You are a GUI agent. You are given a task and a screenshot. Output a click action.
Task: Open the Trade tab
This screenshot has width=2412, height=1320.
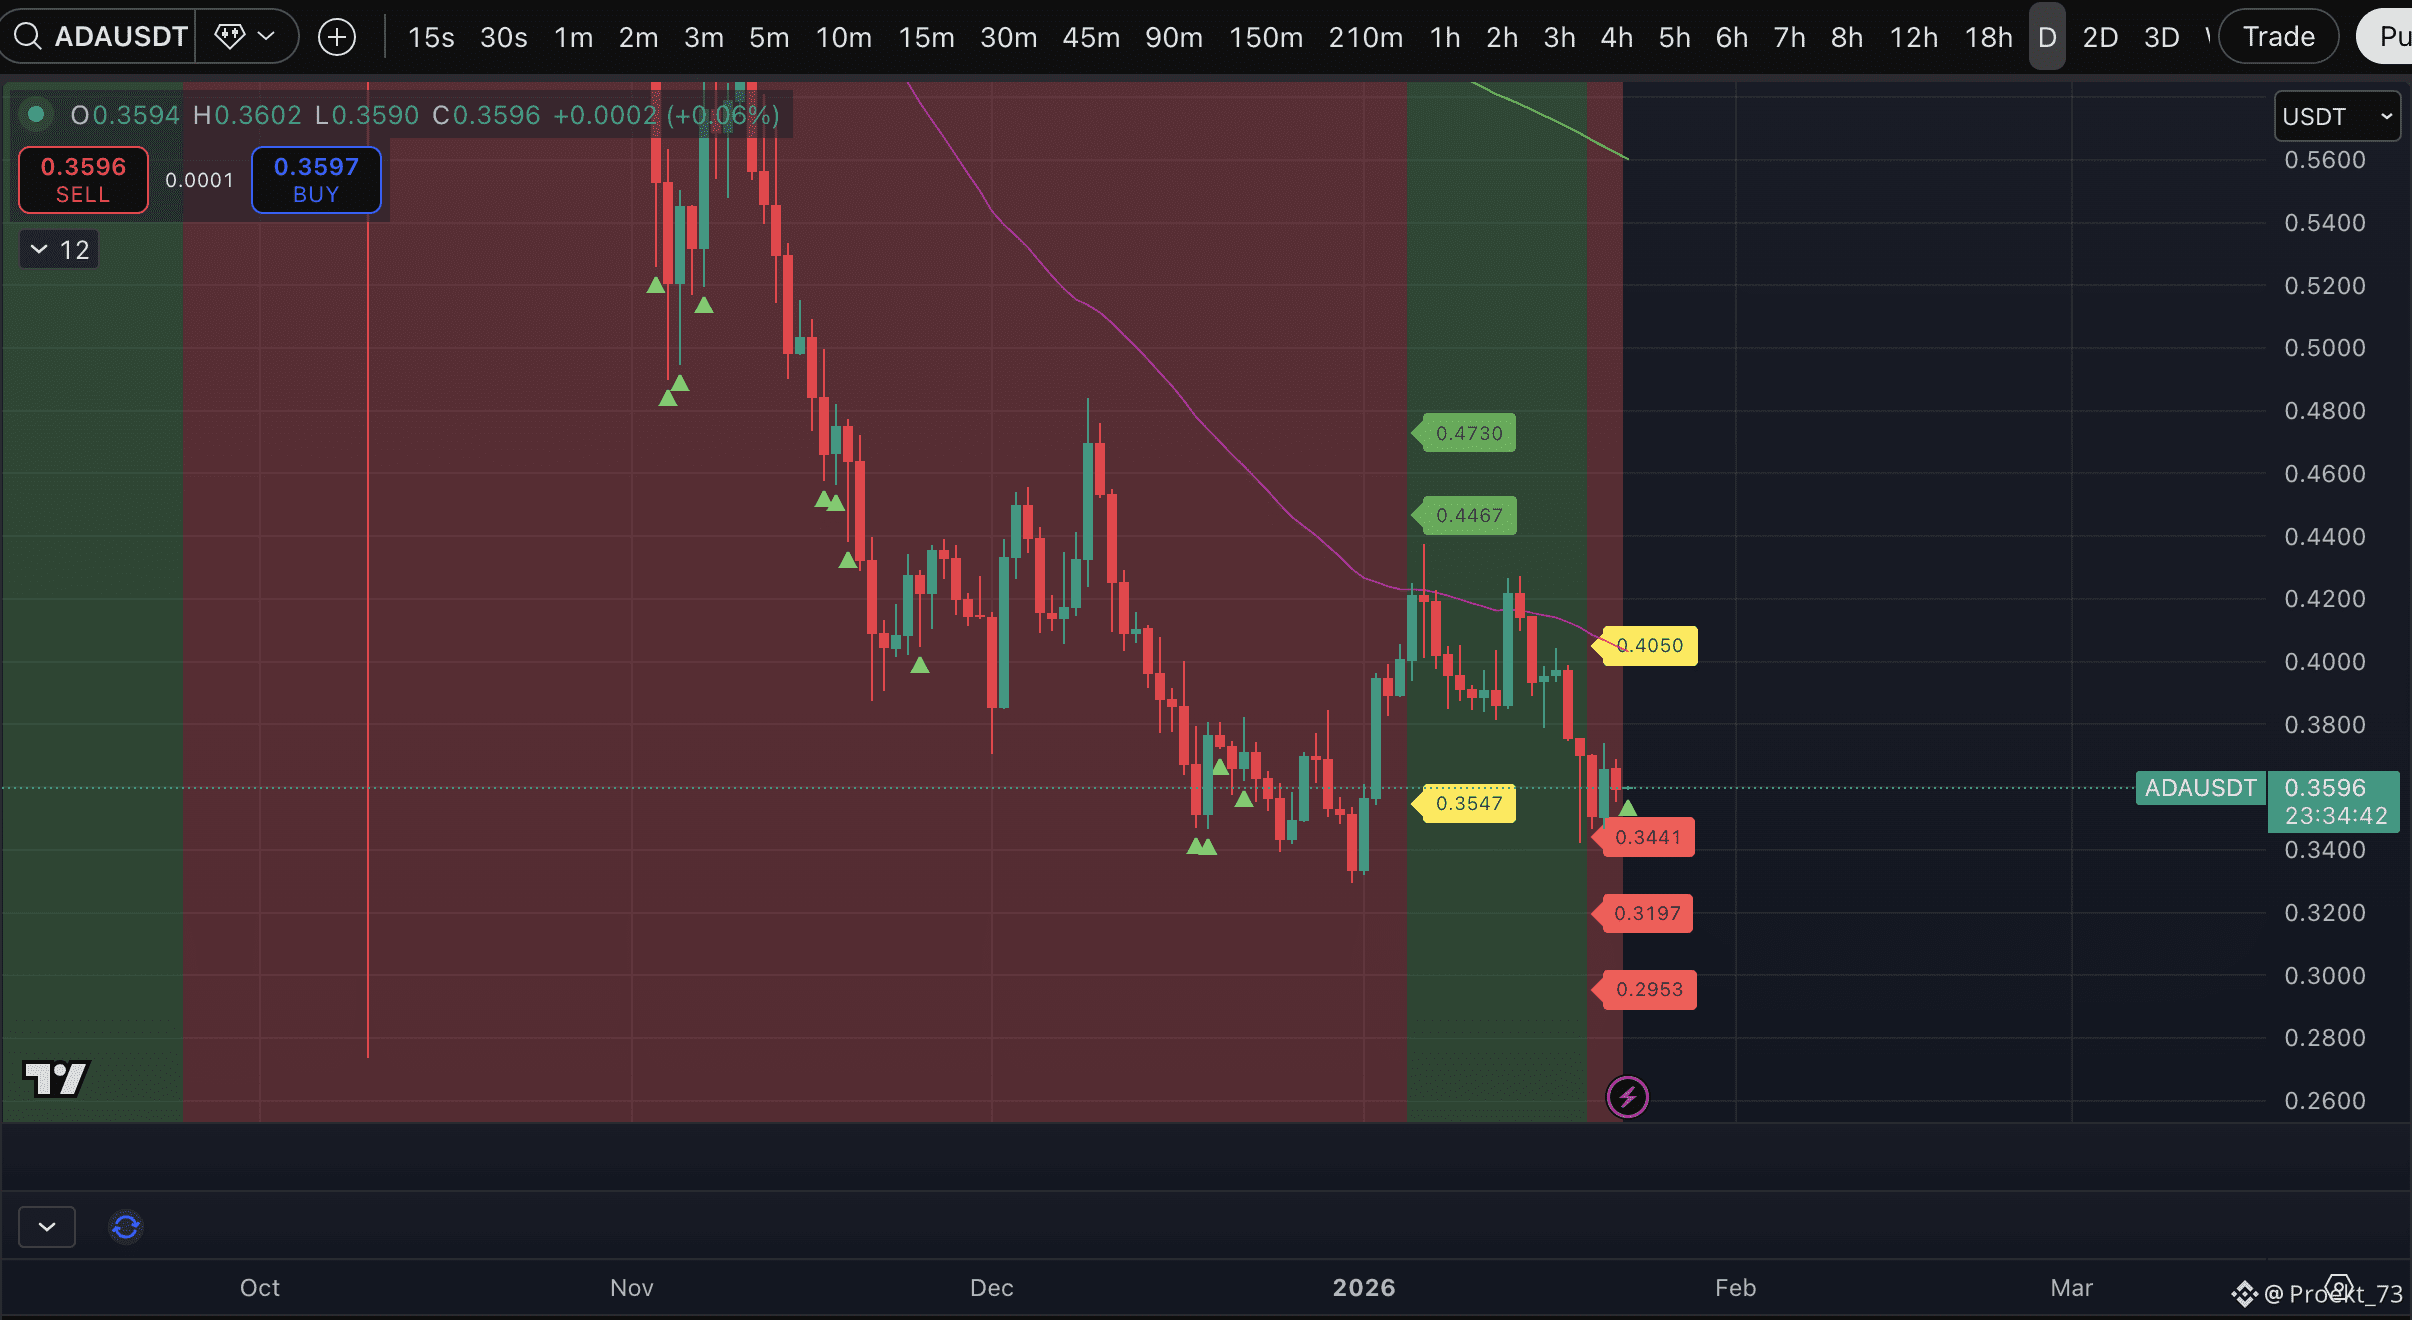point(2278,37)
